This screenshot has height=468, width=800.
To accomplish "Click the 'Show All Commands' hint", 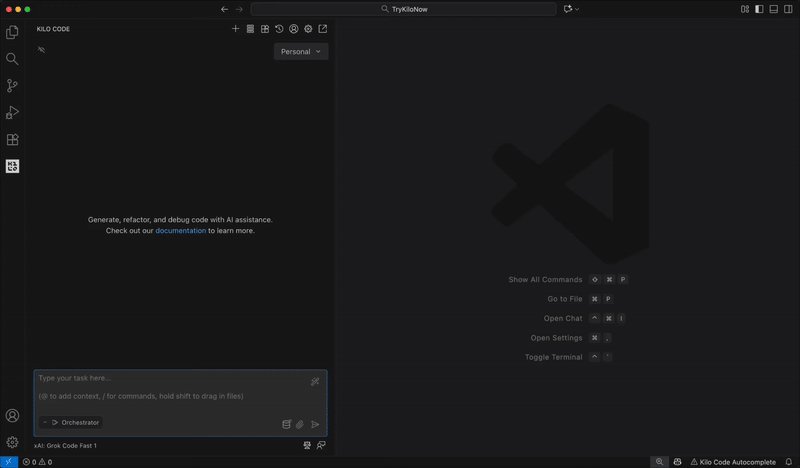I will (545, 280).
